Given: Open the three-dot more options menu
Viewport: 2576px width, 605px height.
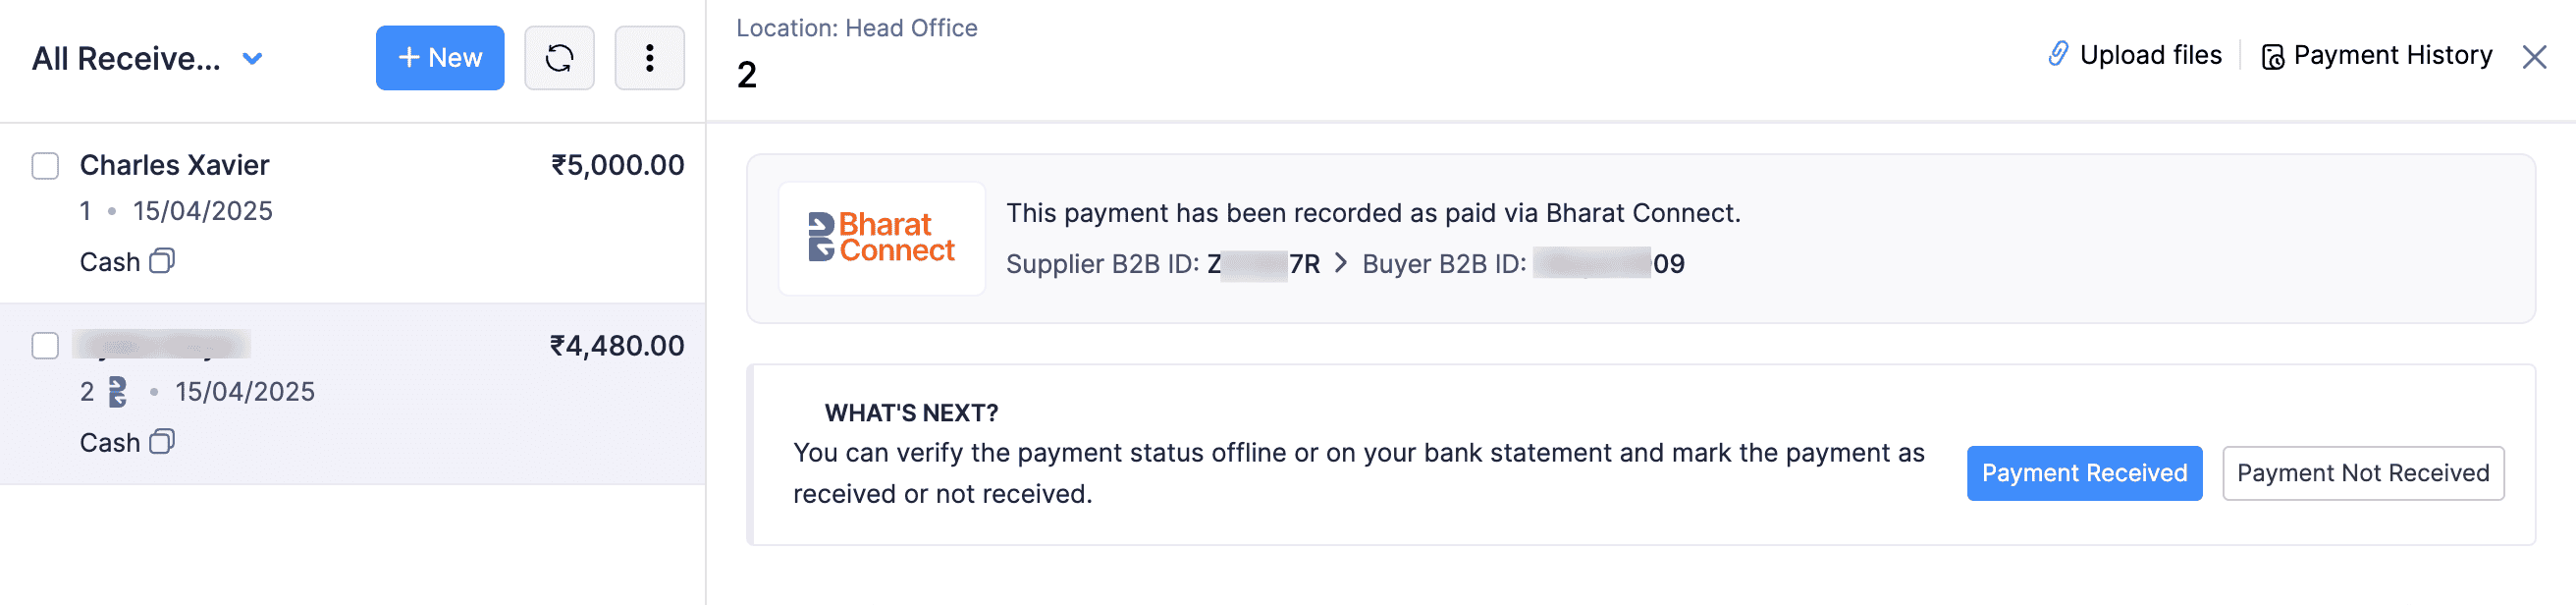Looking at the screenshot, I should tap(649, 58).
